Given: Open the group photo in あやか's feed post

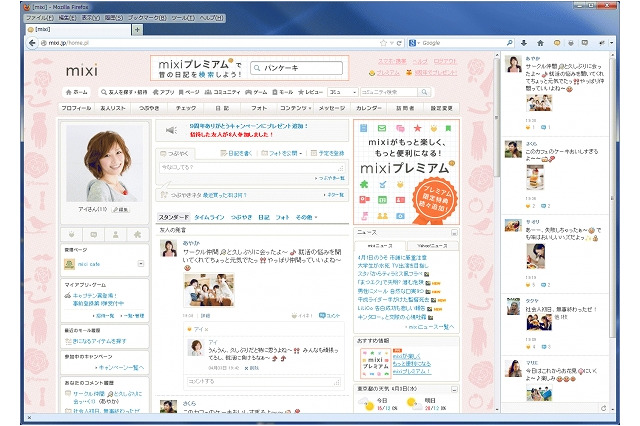Looking at the screenshot, I should (x=209, y=290).
